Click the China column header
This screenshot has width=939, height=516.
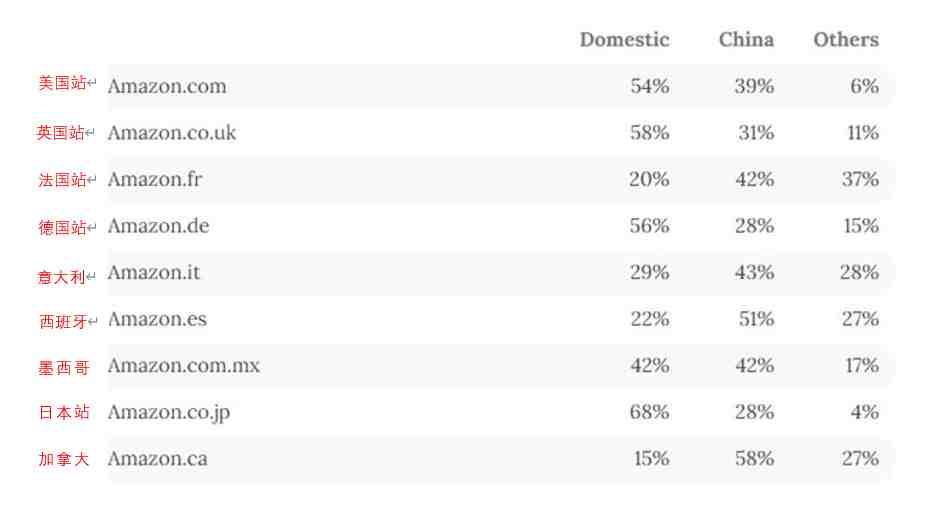click(746, 40)
